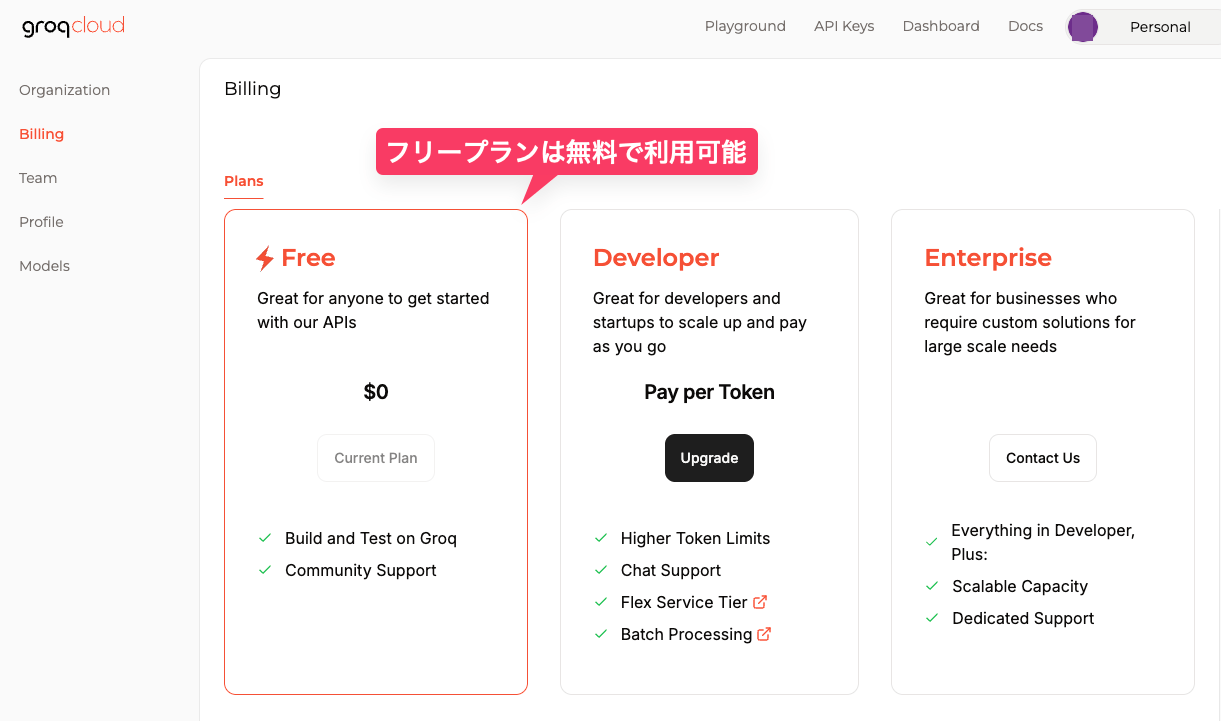
Task: Click the groqcloud logo
Action: [x=73, y=27]
